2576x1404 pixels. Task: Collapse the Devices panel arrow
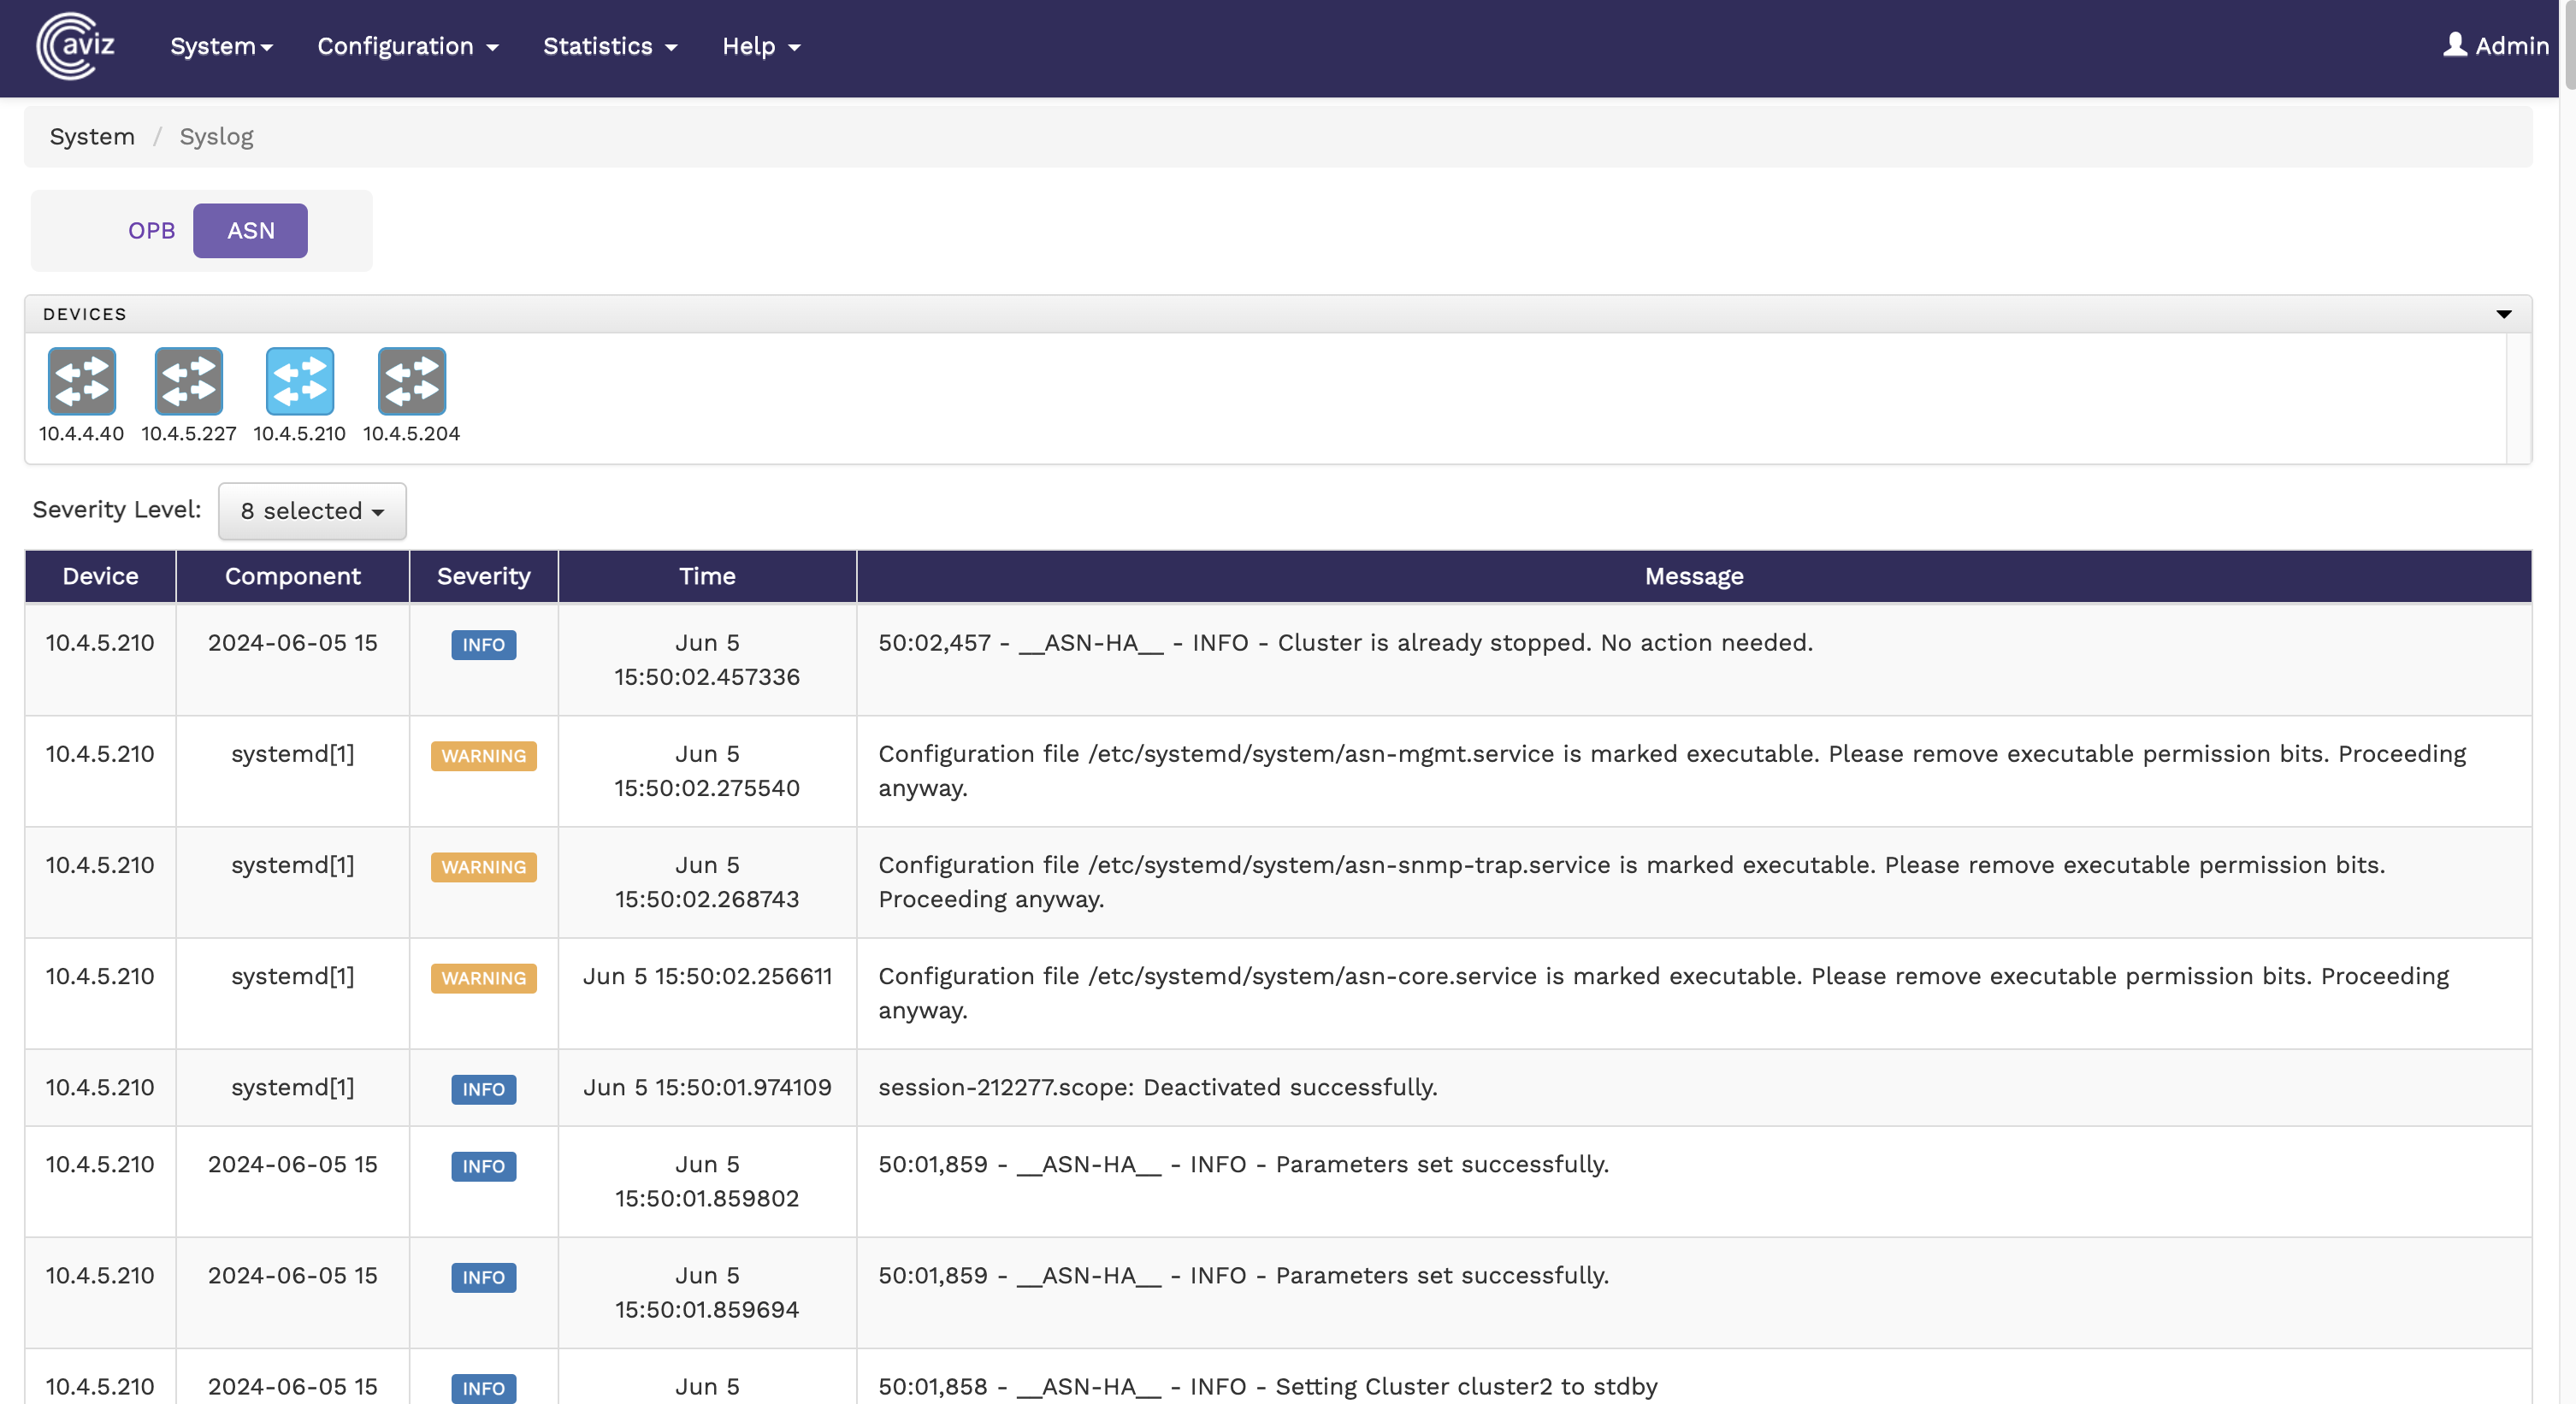[x=2503, y=314]
